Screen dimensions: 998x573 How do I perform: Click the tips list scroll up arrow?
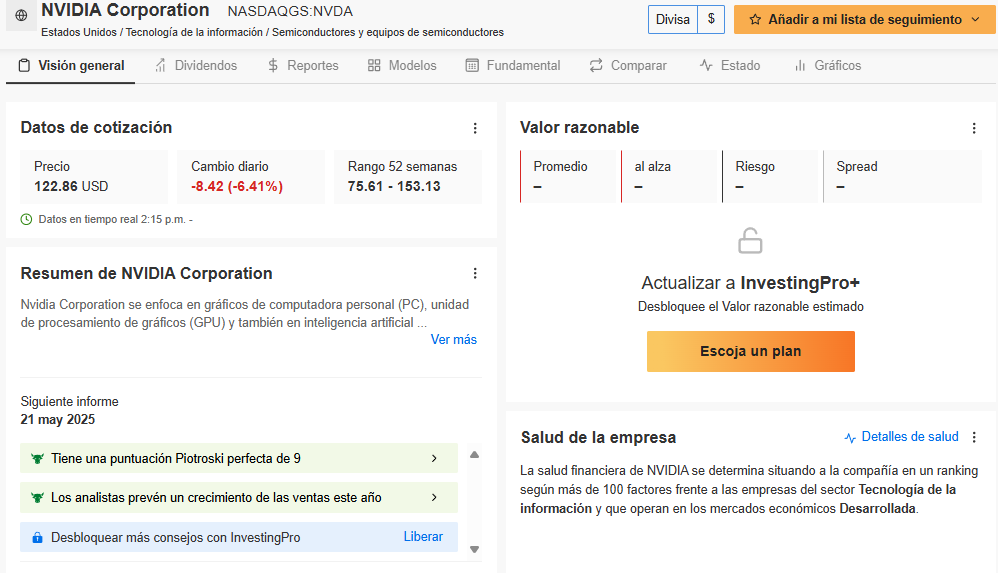point(474,455)
